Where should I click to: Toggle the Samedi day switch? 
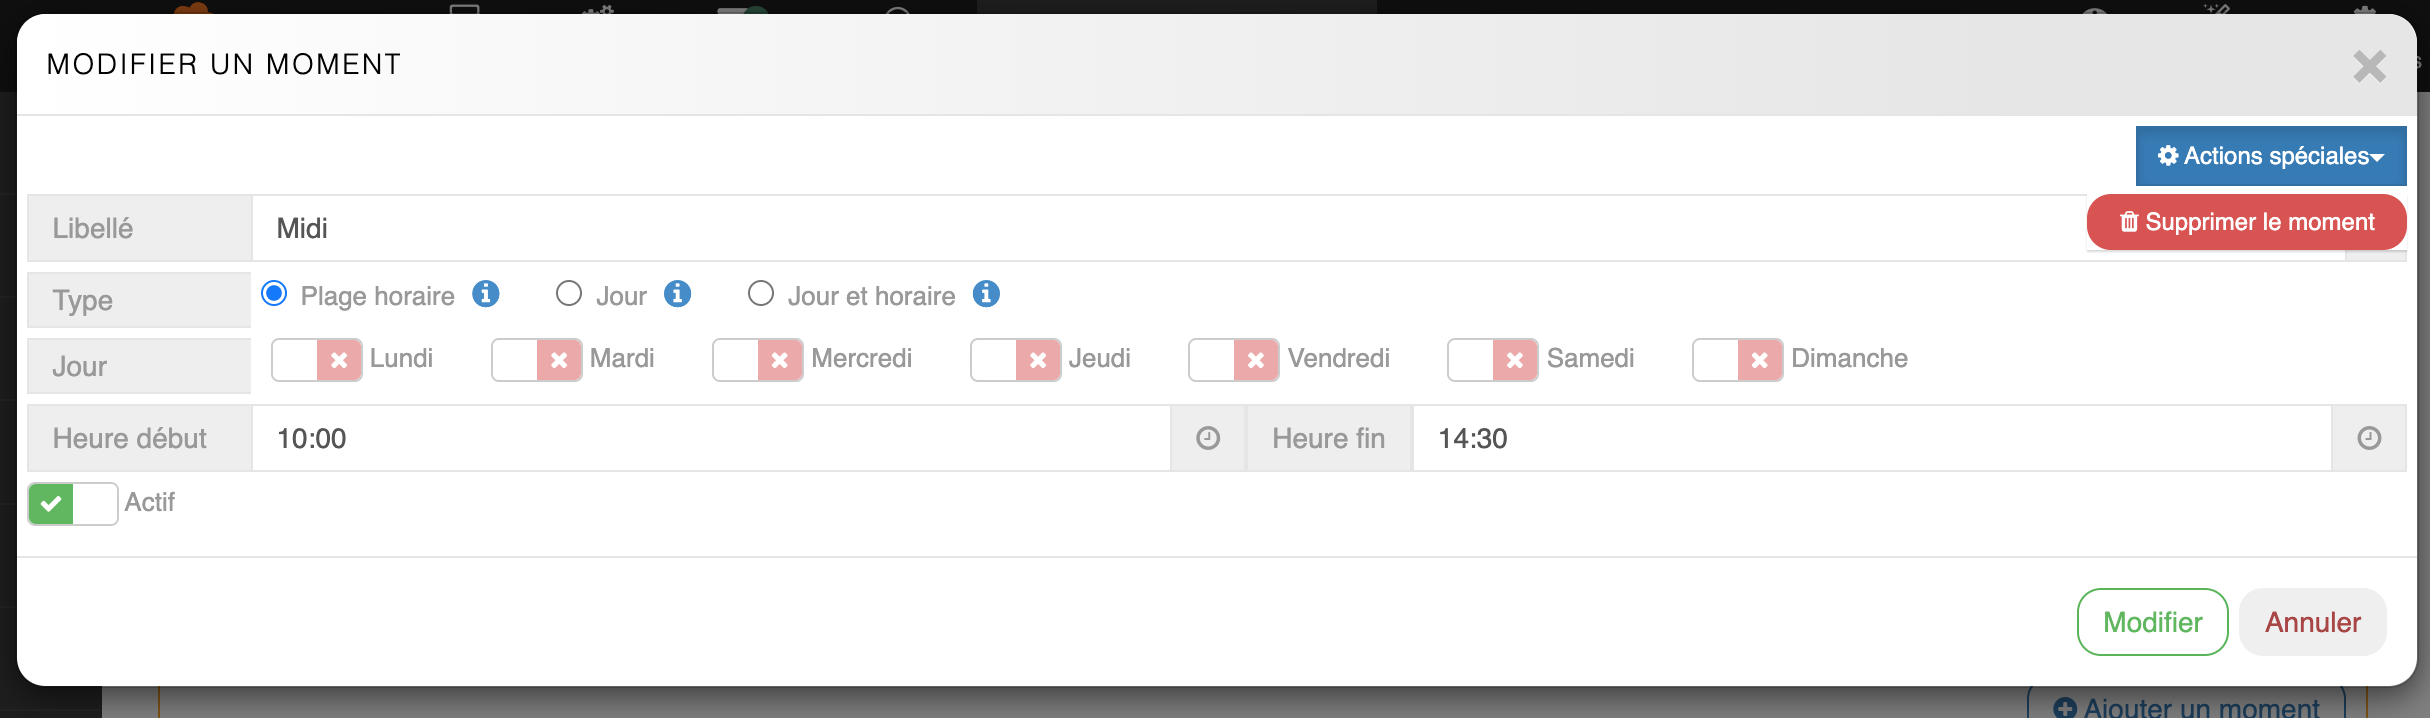pyautogui.click(x=1493, y=360)
